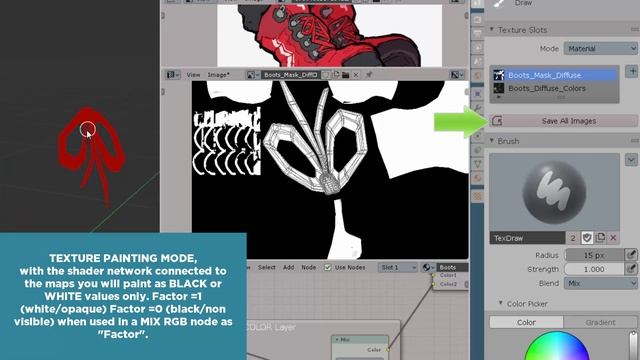Click the Color2 input socket
This screenshot has width=640, height=360.
click(433, 284)
